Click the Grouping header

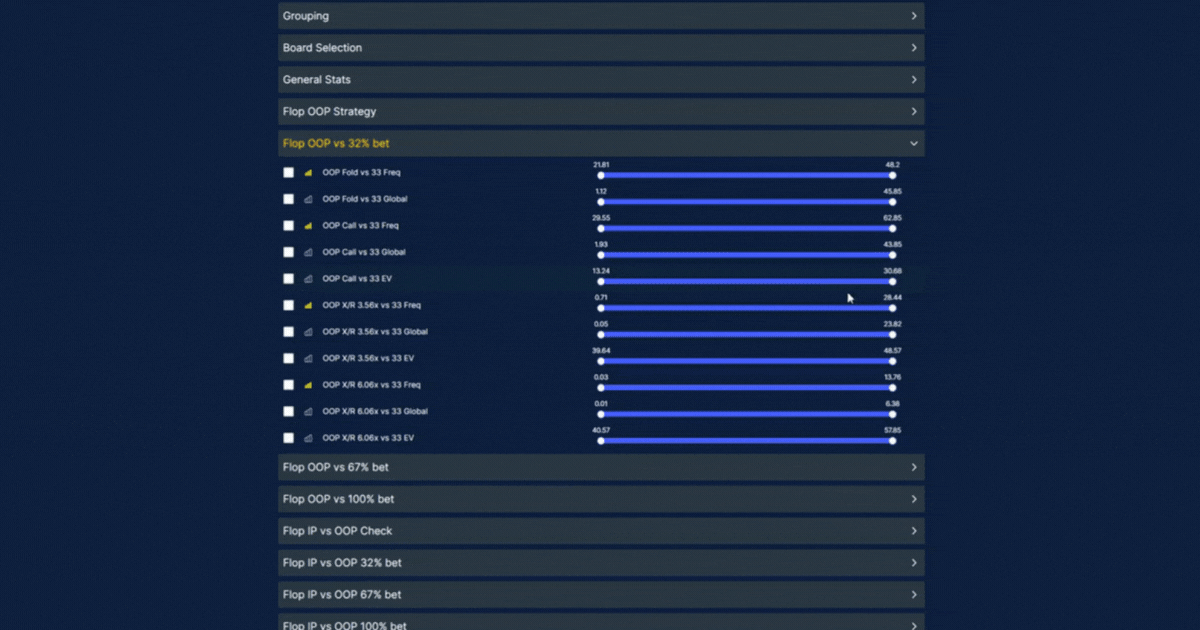click(600, 16)
